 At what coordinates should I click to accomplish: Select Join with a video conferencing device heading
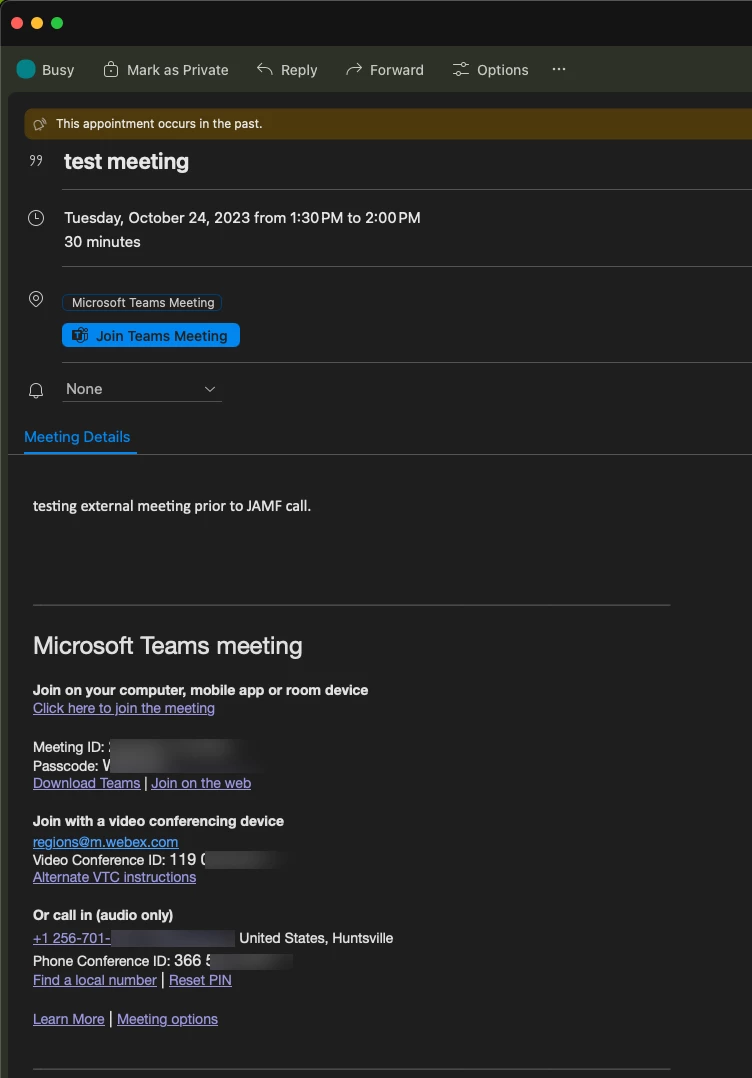coord(158,821)
